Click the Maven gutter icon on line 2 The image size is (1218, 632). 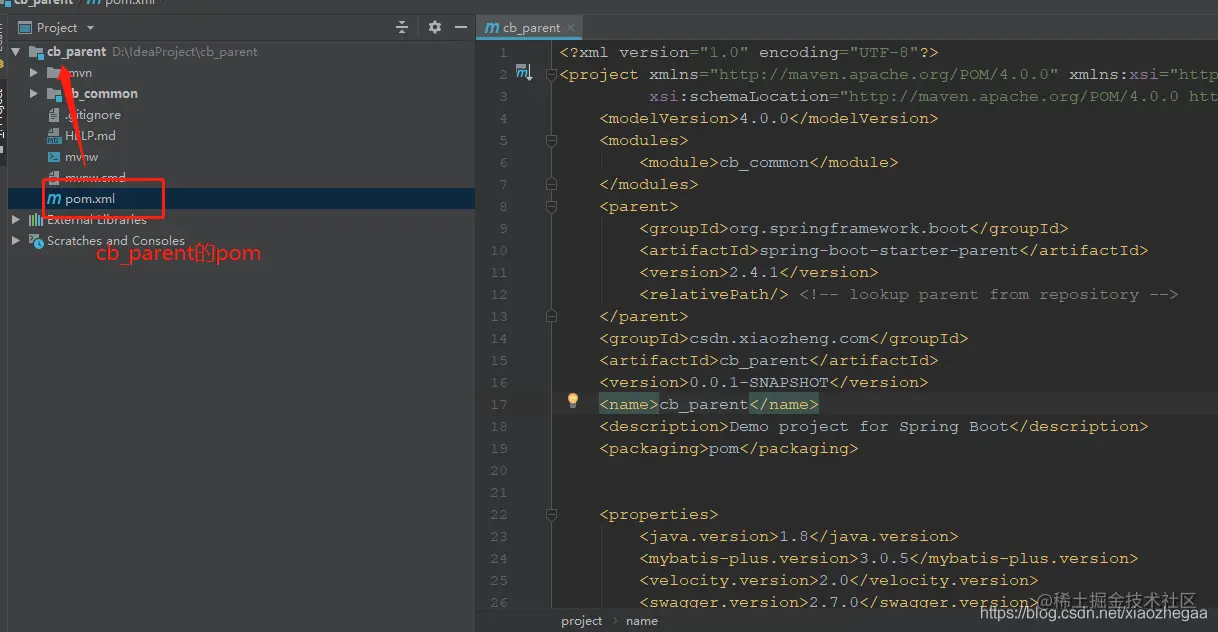click(x=523, y=73)
